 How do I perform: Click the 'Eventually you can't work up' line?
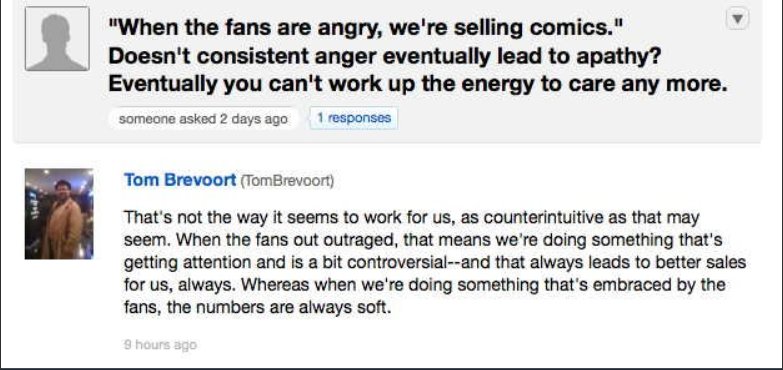(x=417, y=84)
